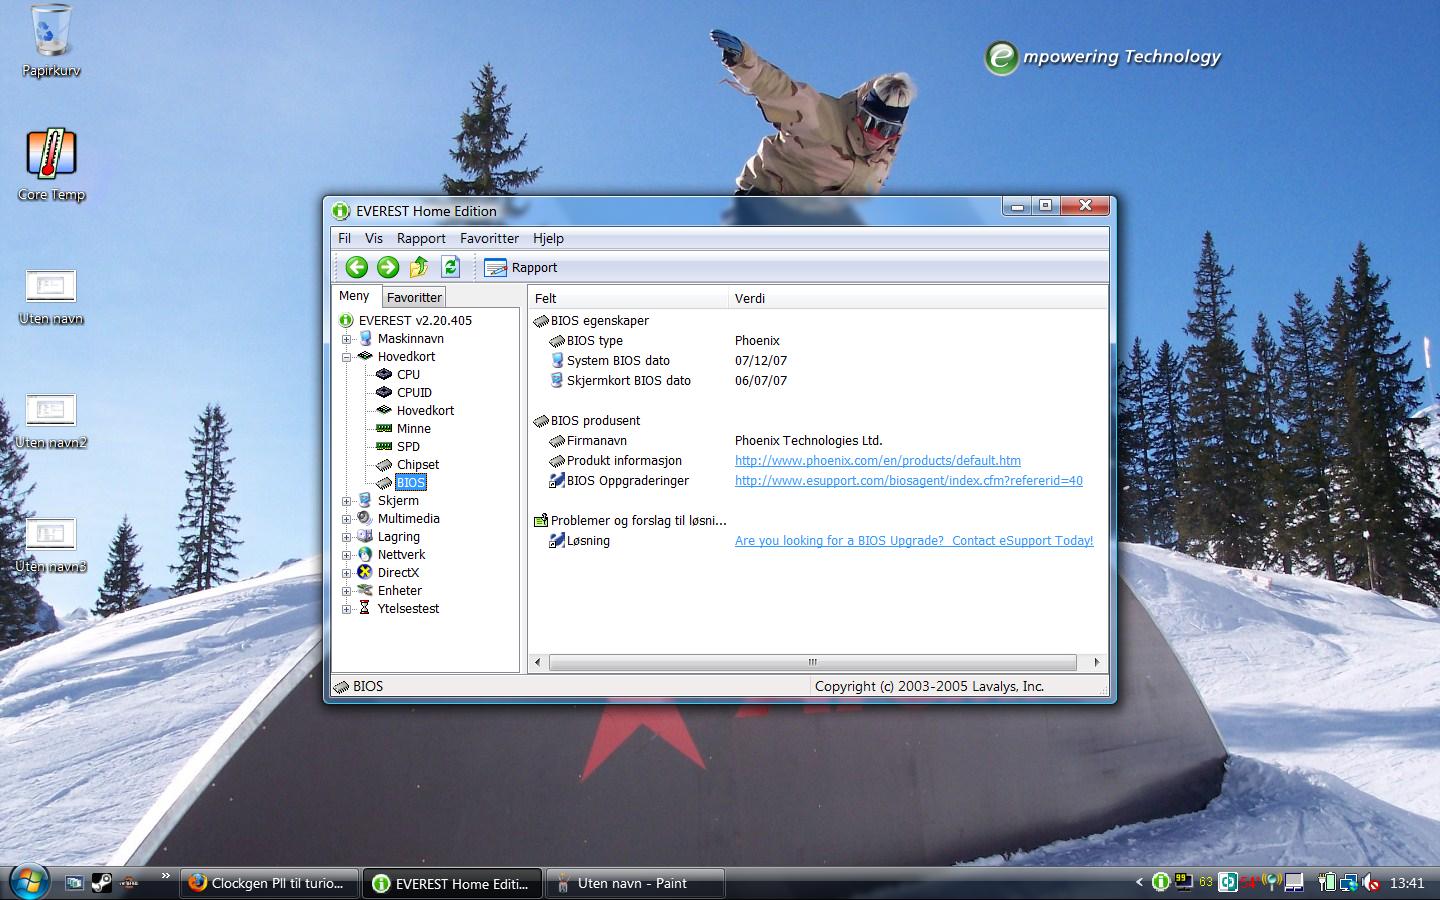Select the EVEREST v2.20.405 root node
This screenshot has width=1440, height=900.
(x=415, y=320)
